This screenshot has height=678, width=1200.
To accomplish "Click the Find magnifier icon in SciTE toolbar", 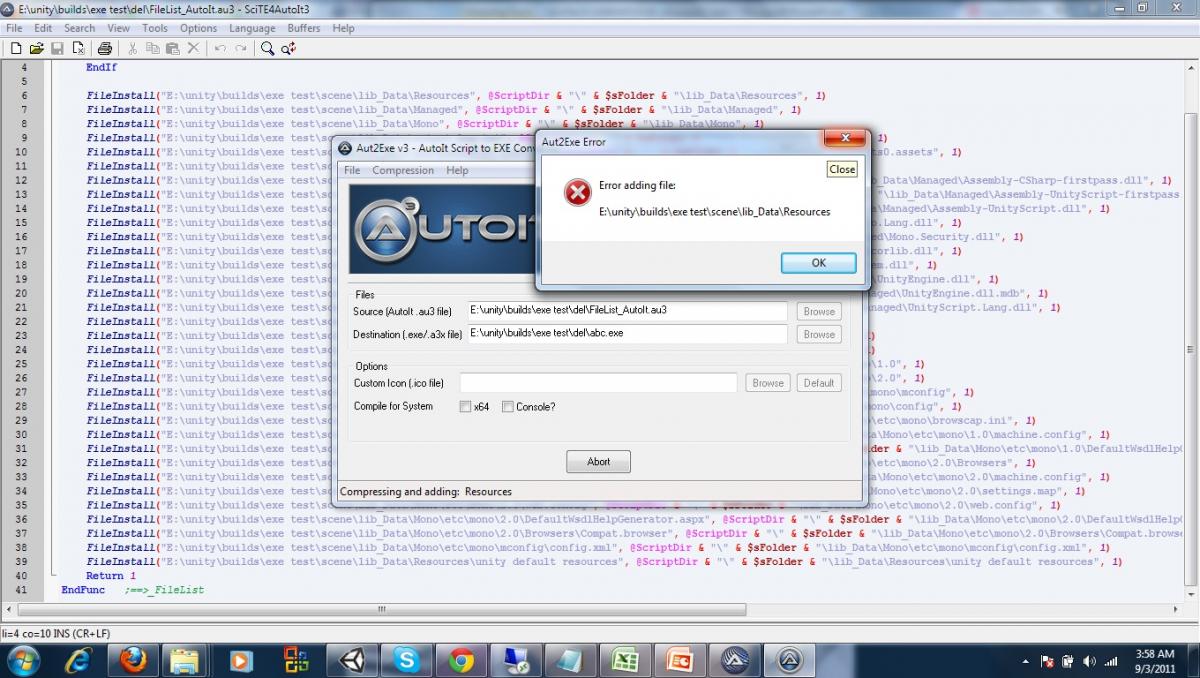I will pyautogui.click(x=268, y=48).
